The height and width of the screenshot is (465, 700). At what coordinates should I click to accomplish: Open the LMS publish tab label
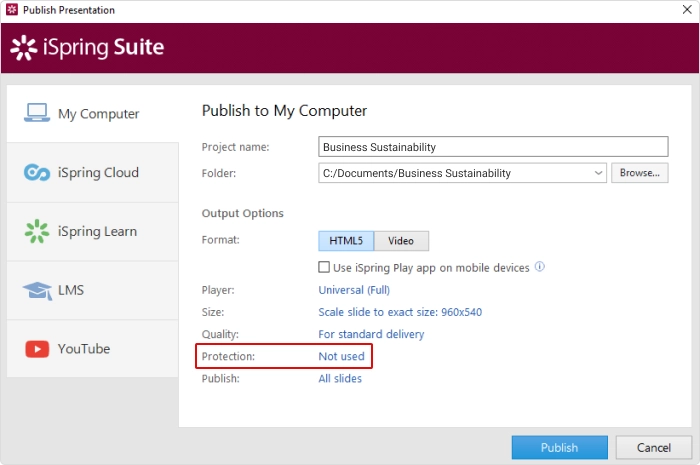71,290
